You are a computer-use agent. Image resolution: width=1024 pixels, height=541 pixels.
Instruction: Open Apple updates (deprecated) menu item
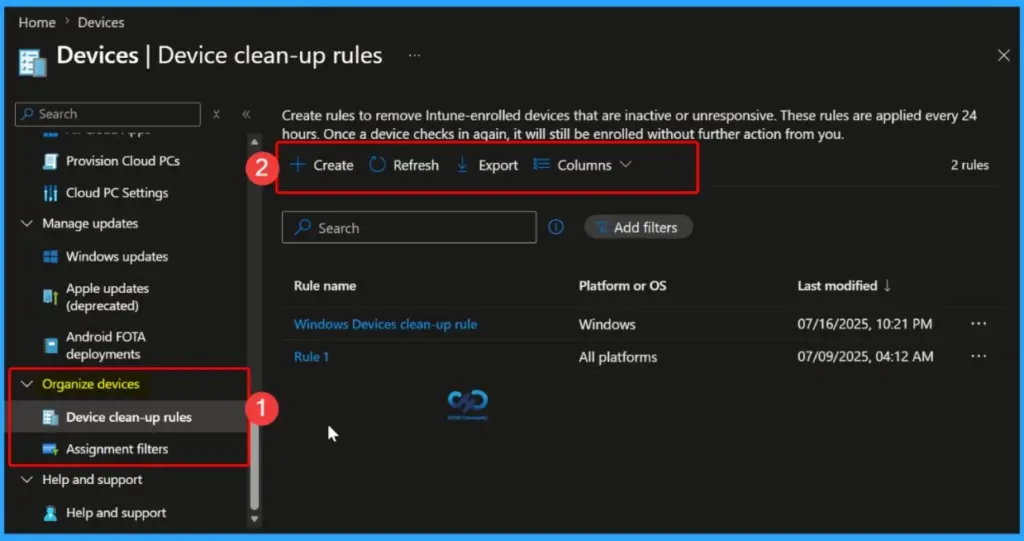[107, 297]
